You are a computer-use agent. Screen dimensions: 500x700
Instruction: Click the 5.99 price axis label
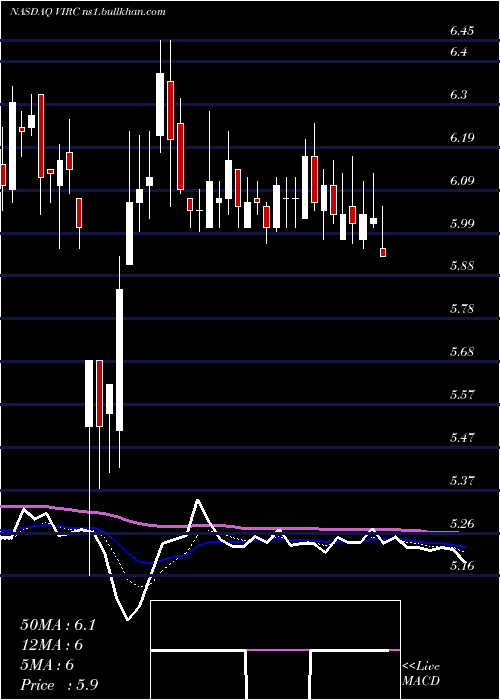(462, 224)
